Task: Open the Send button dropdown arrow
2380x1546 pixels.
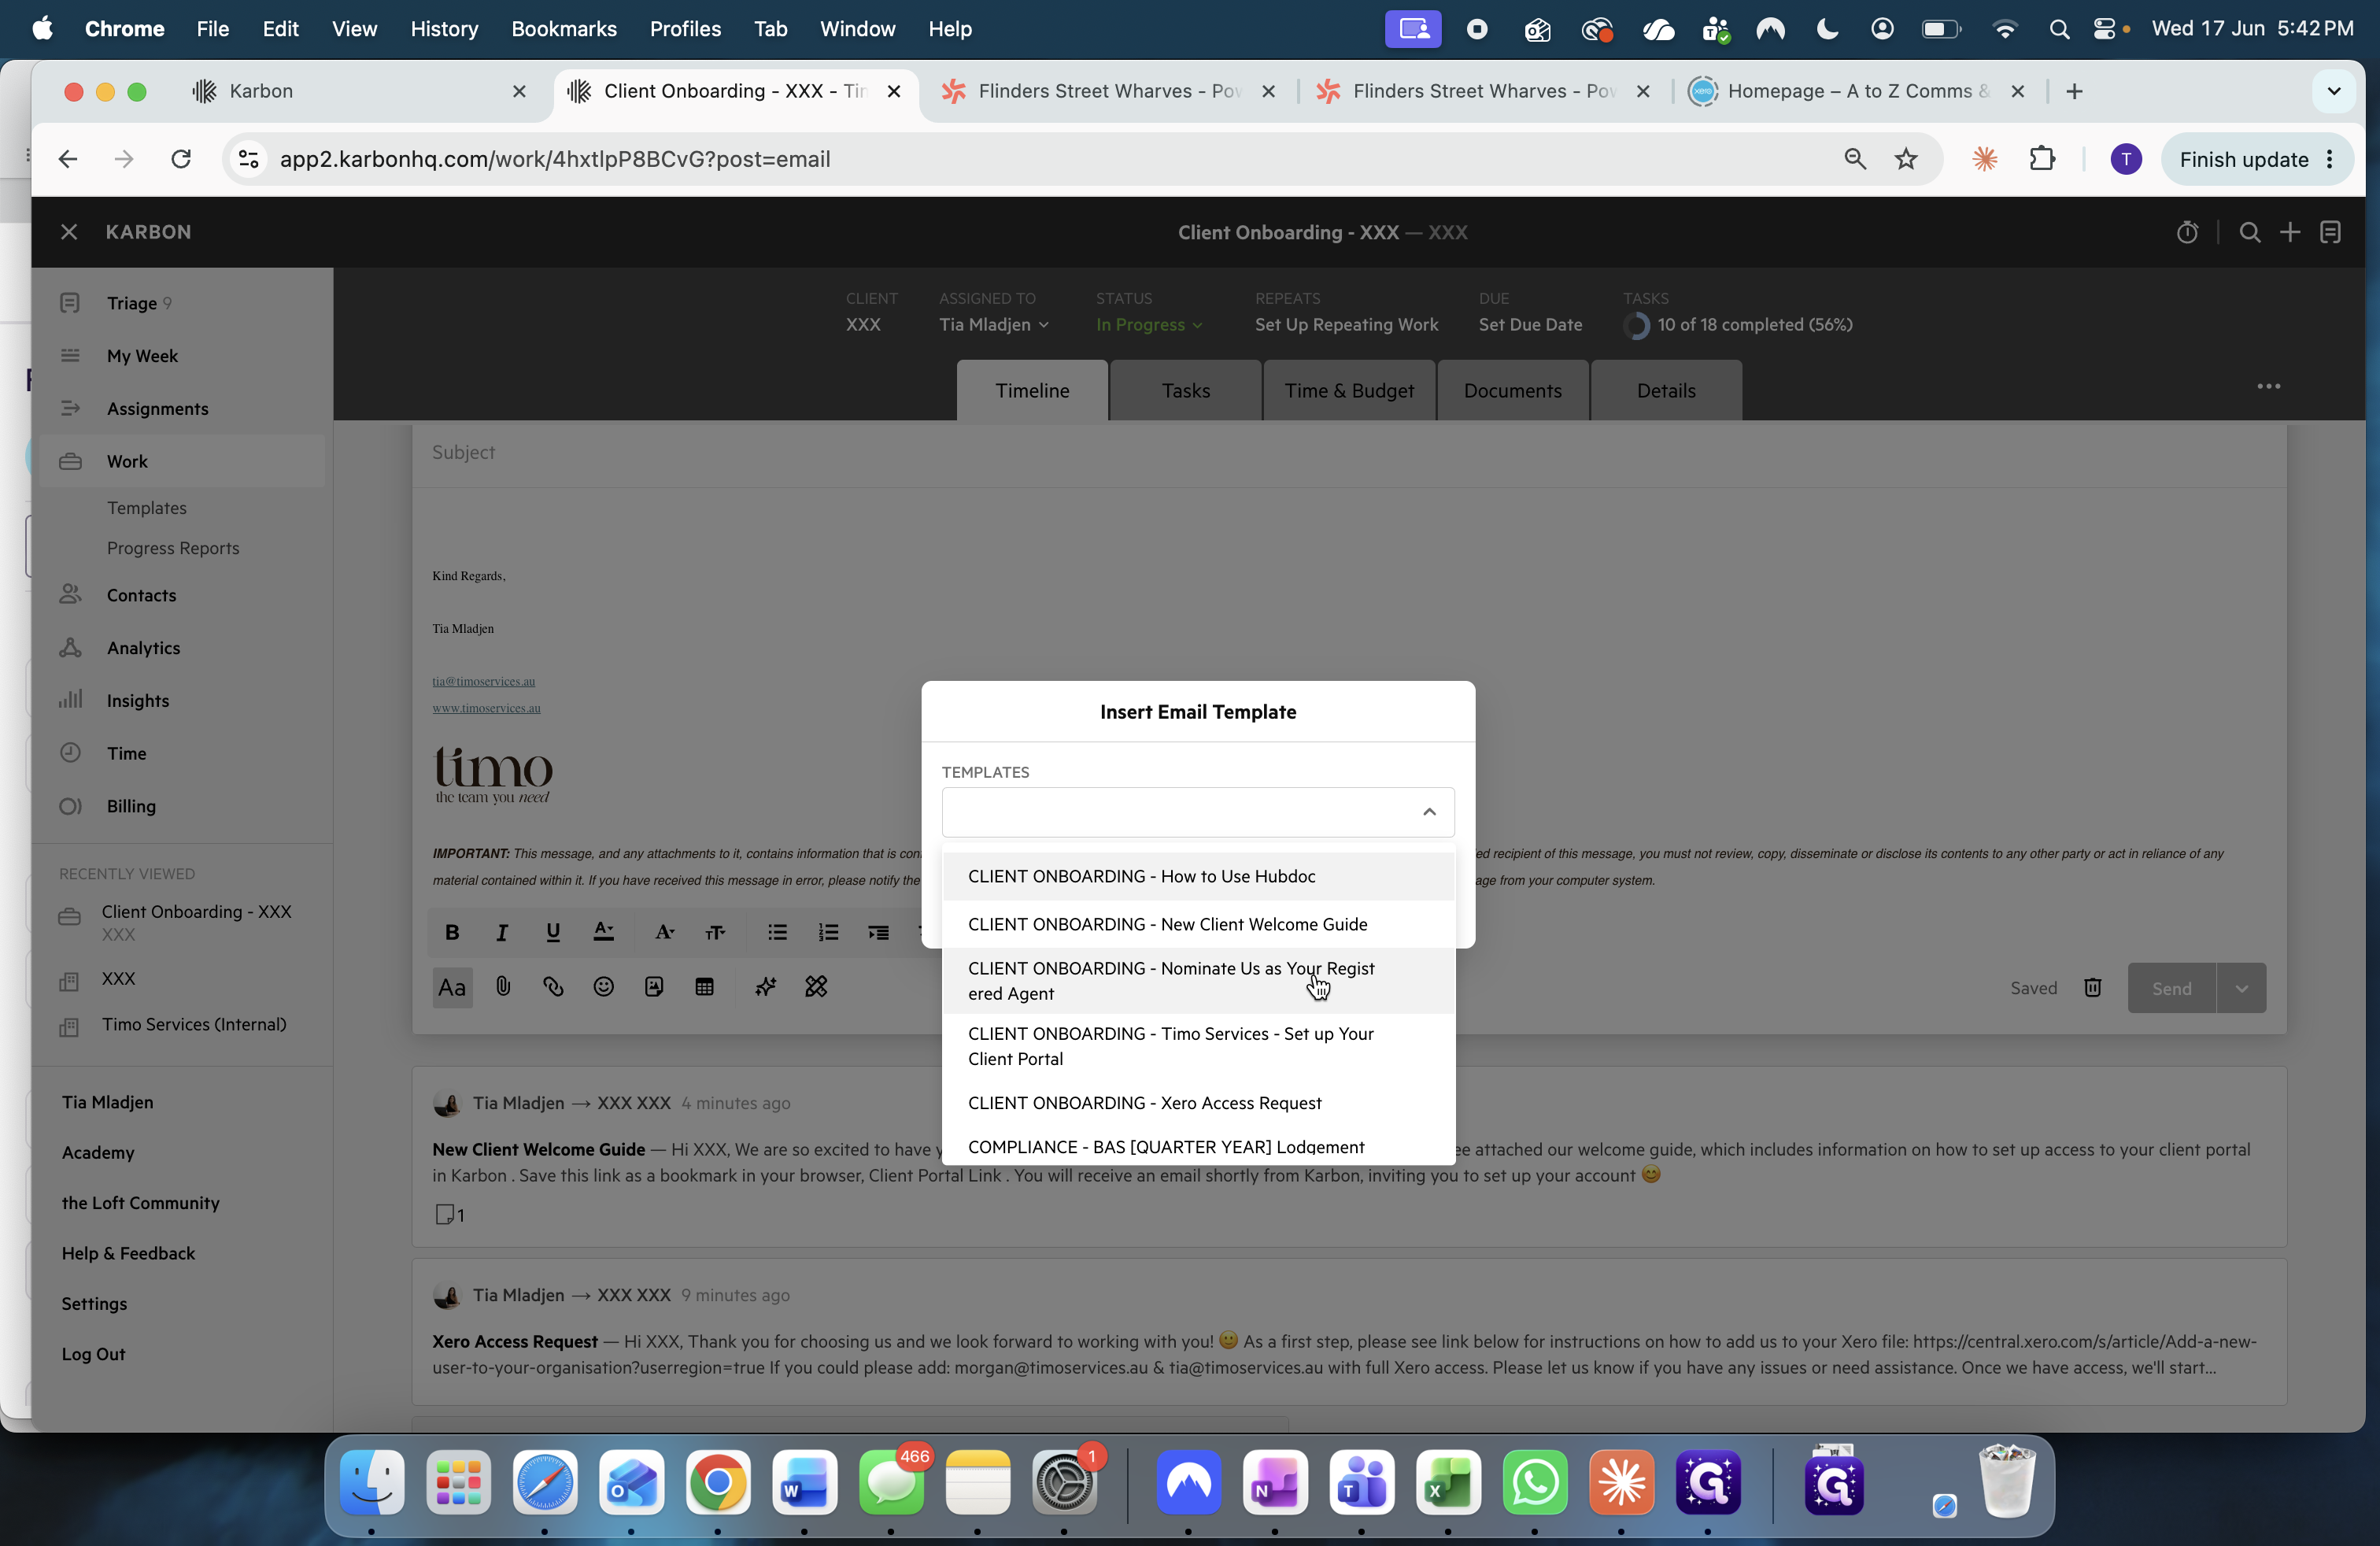Action: [2242, 988]
